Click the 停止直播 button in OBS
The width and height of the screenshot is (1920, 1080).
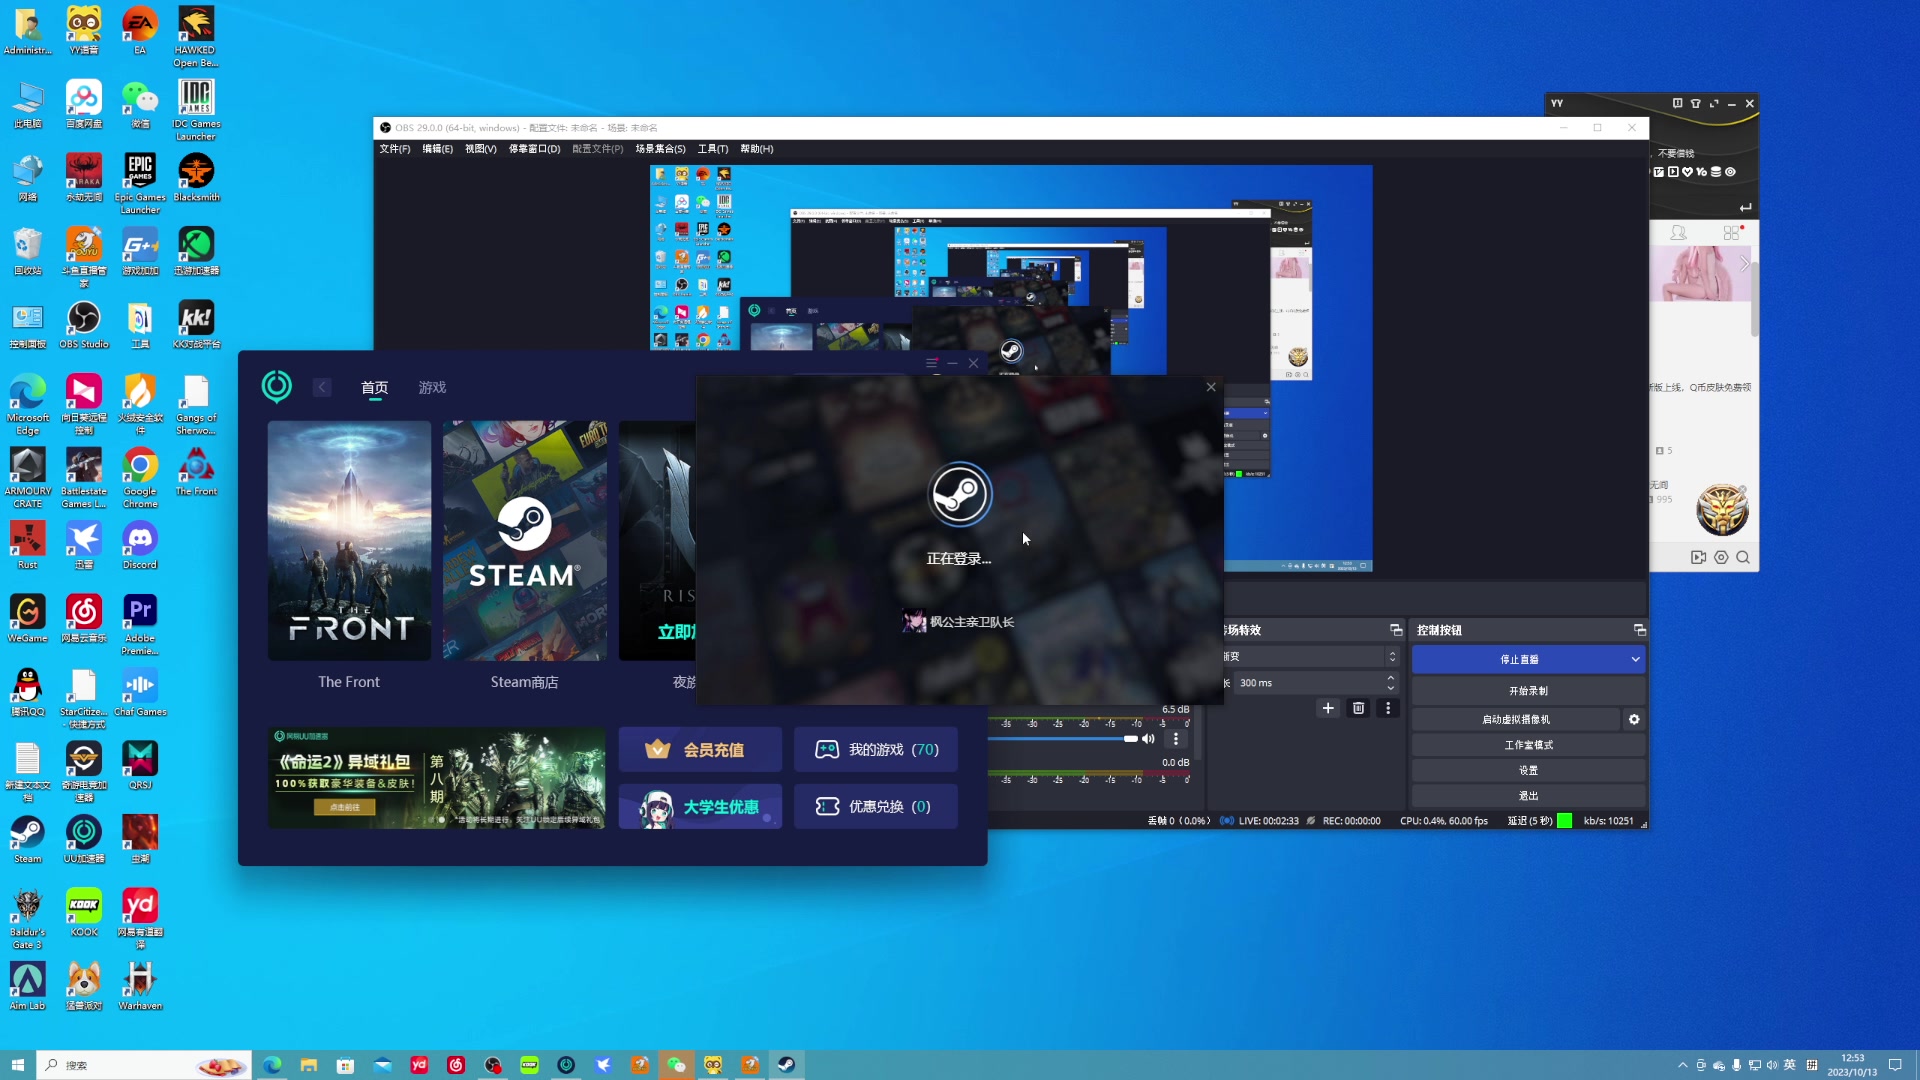tap(1519, 659)
